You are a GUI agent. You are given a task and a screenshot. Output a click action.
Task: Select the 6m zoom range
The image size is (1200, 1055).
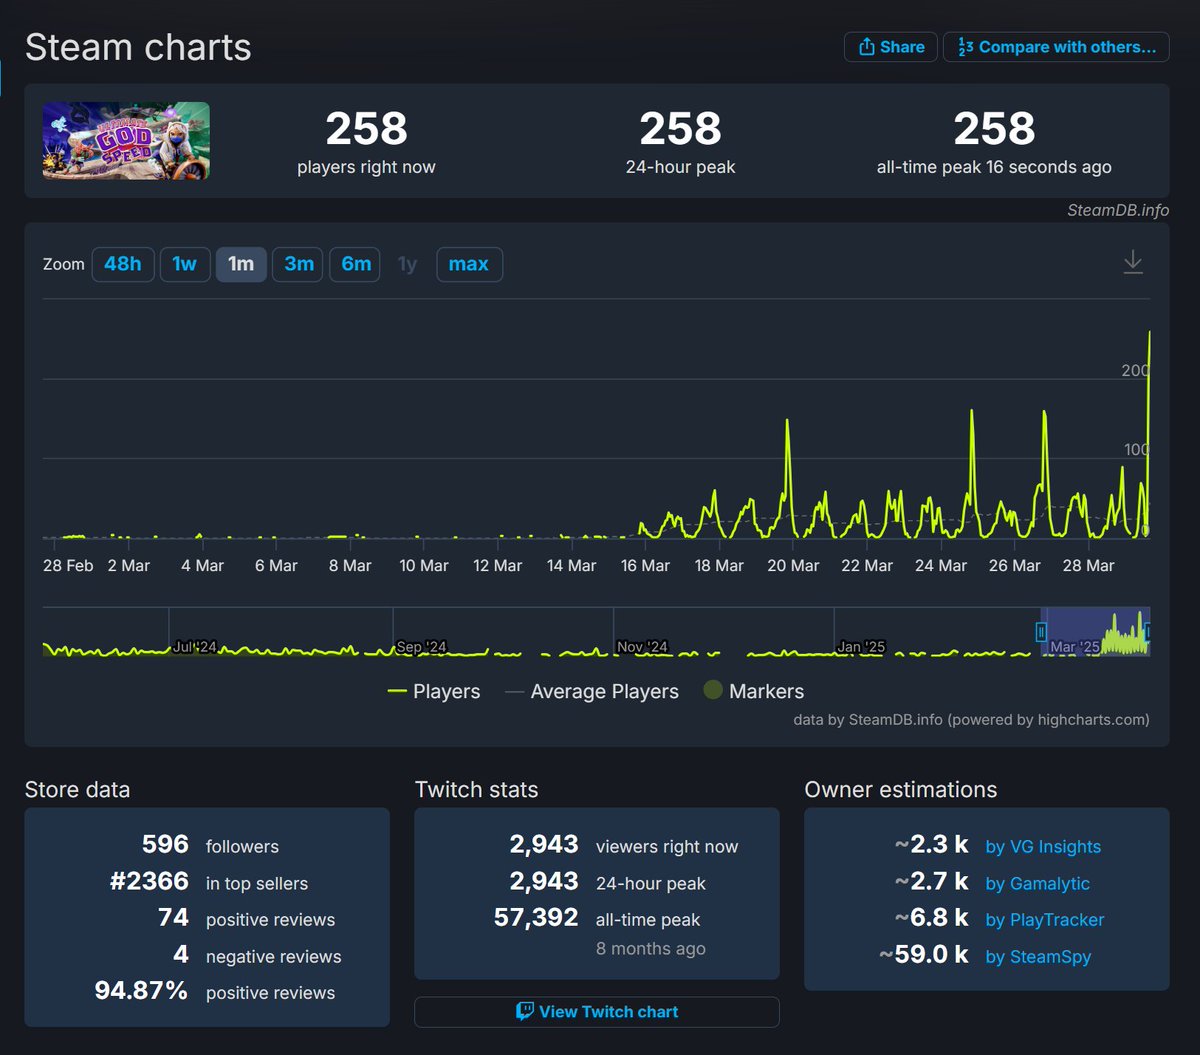click(356, 264)
